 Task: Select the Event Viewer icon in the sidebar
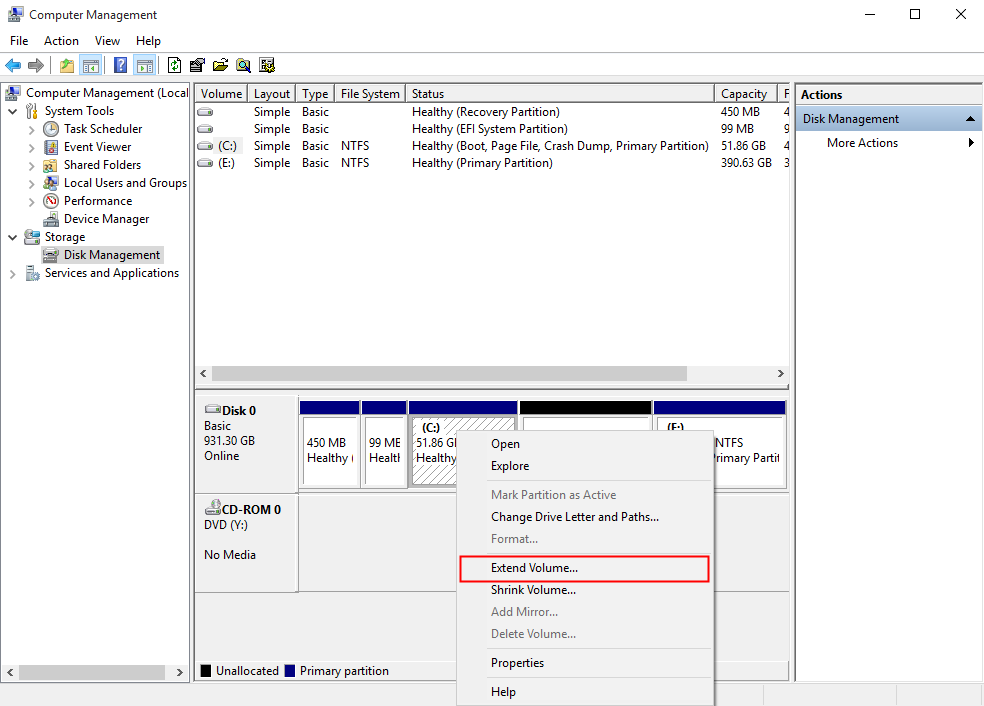50,146
